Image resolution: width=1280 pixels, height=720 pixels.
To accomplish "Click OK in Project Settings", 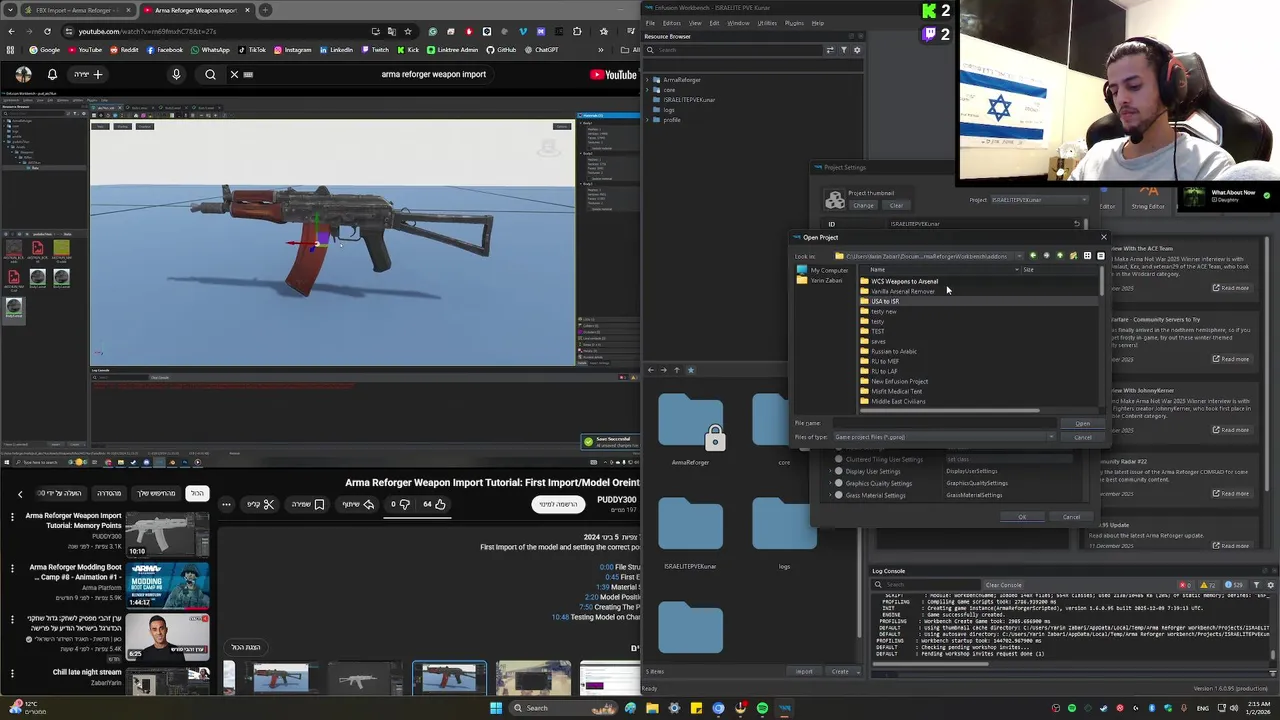I will (1022, 517).
